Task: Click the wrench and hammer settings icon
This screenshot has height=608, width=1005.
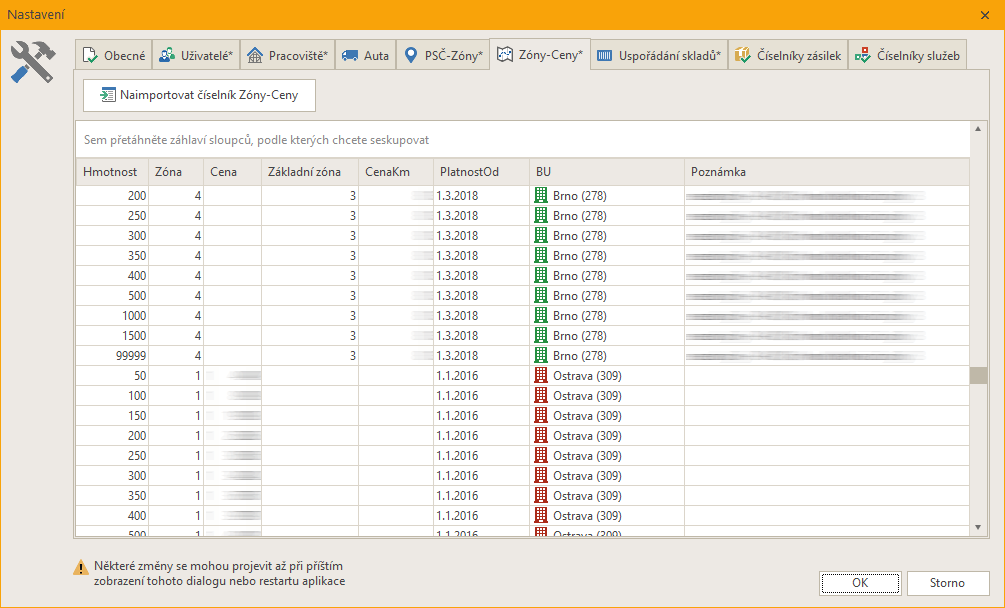Action: (x=32, y=62)
